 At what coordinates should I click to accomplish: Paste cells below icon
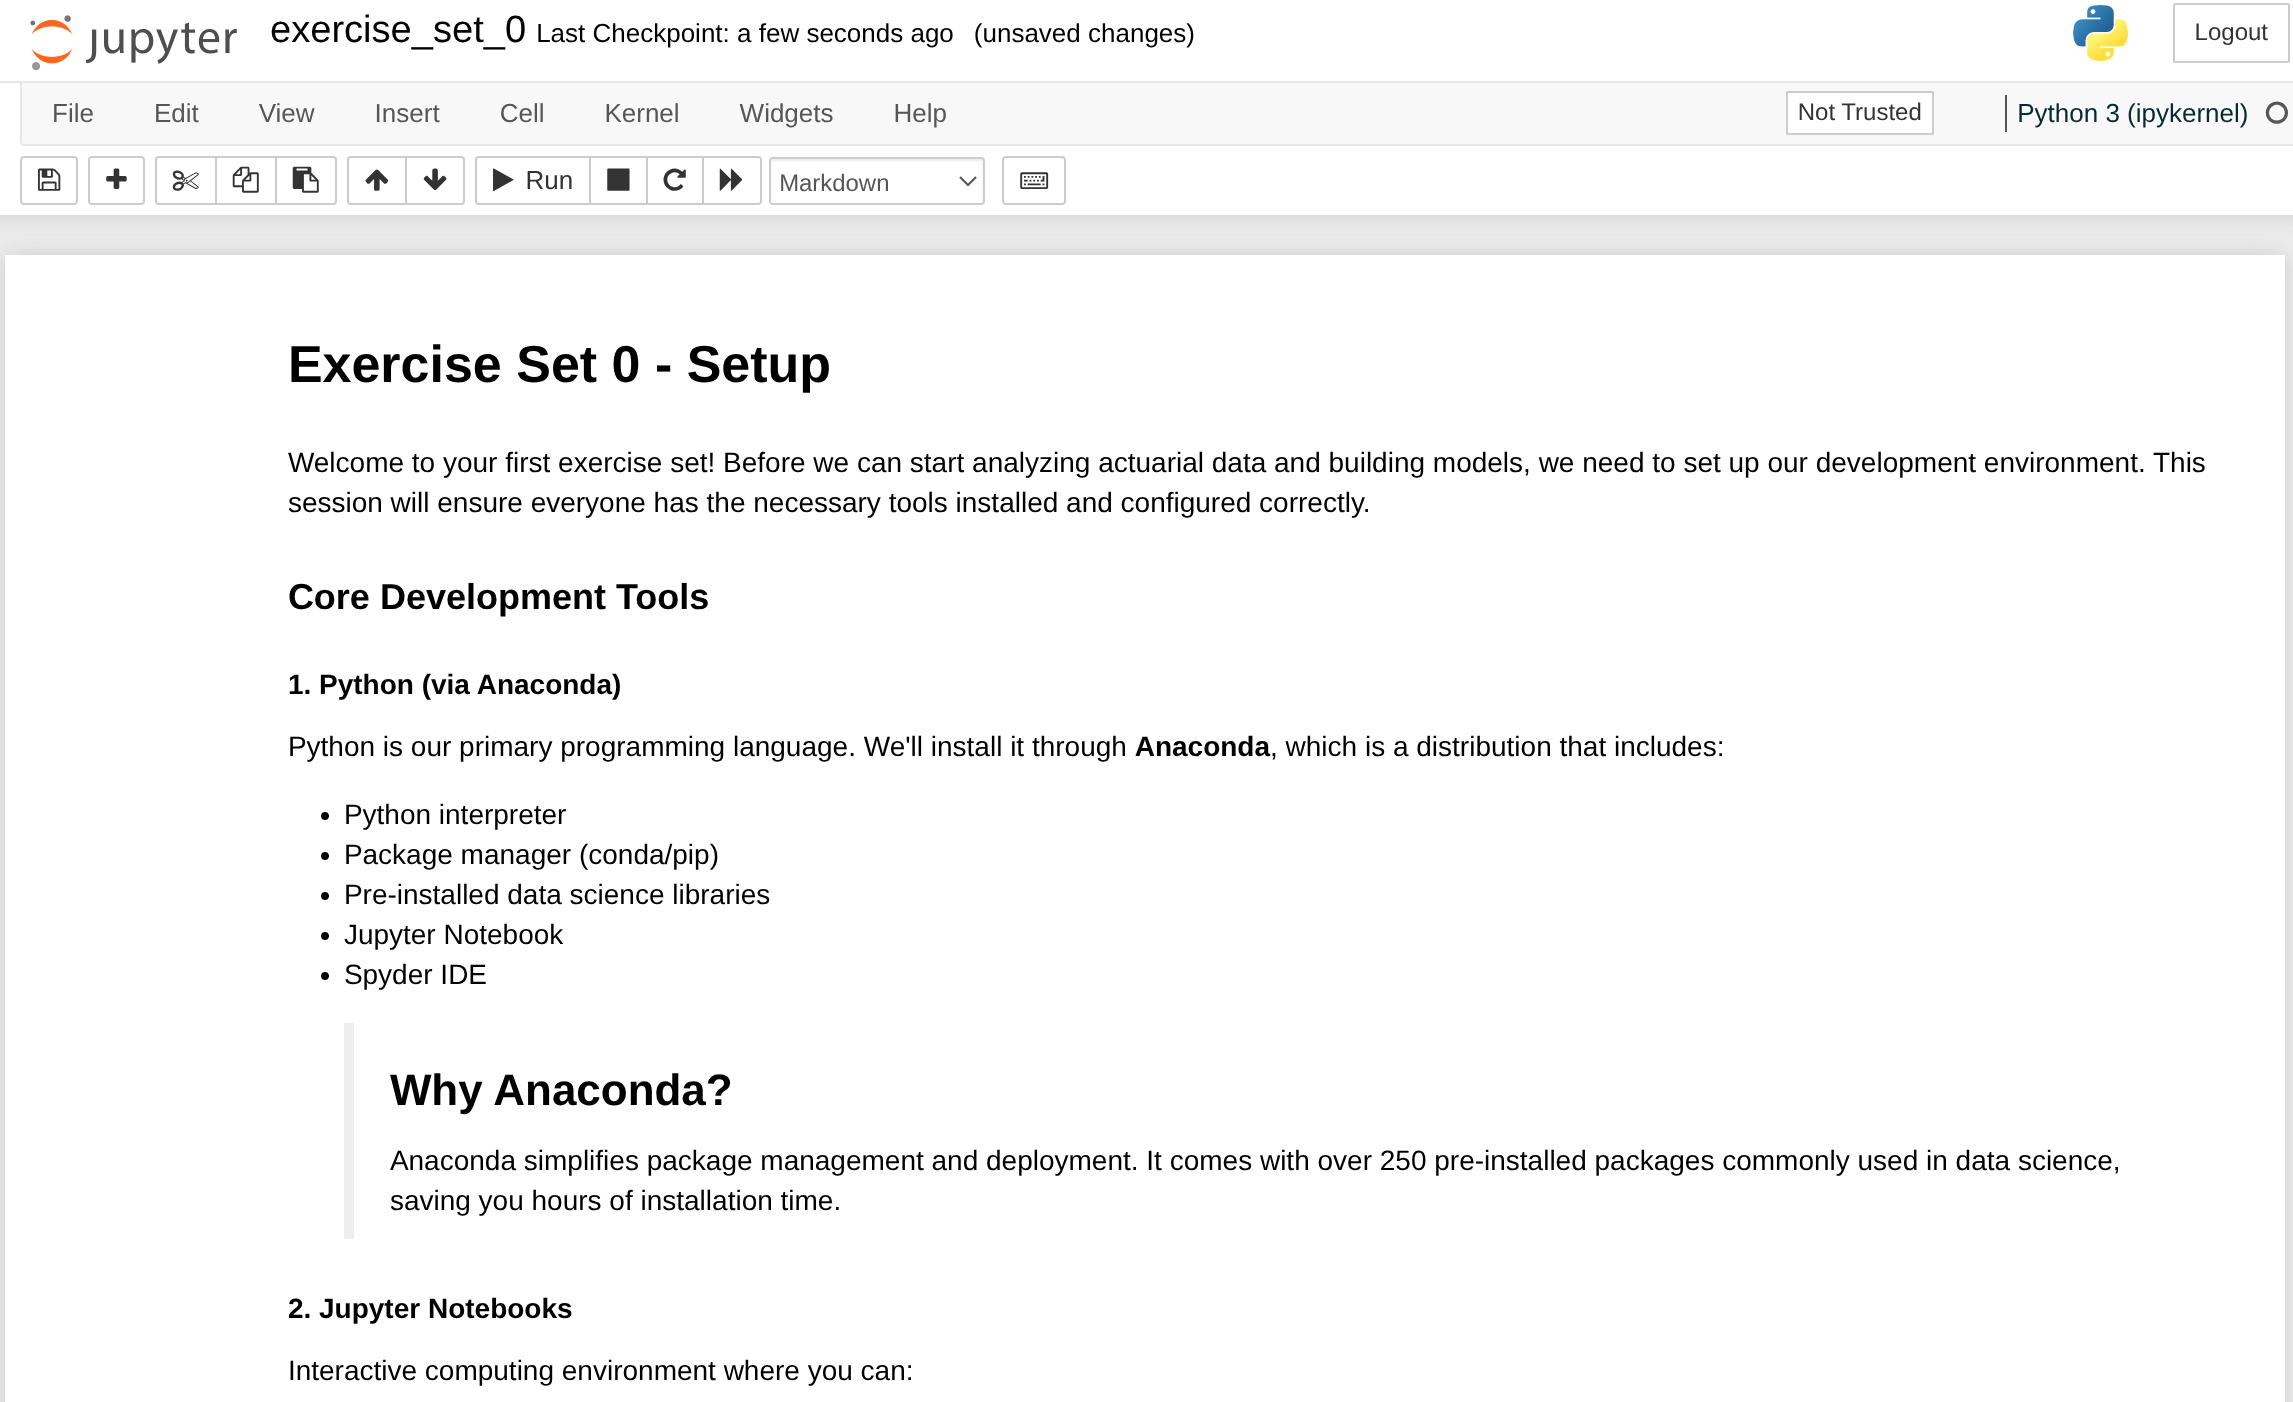pyautogui.click(x=305, y=180)
